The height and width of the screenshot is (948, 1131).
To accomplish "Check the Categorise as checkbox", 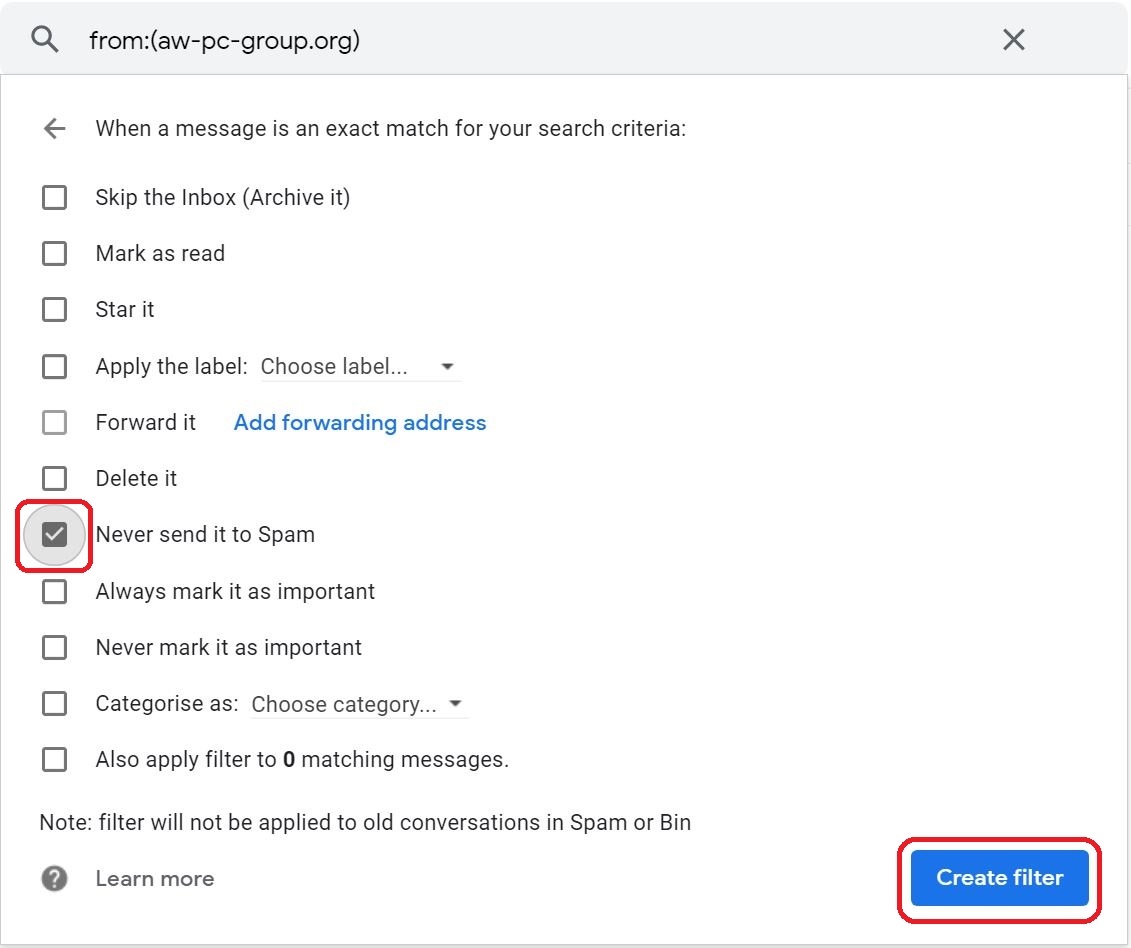I will tap(54, 703).
